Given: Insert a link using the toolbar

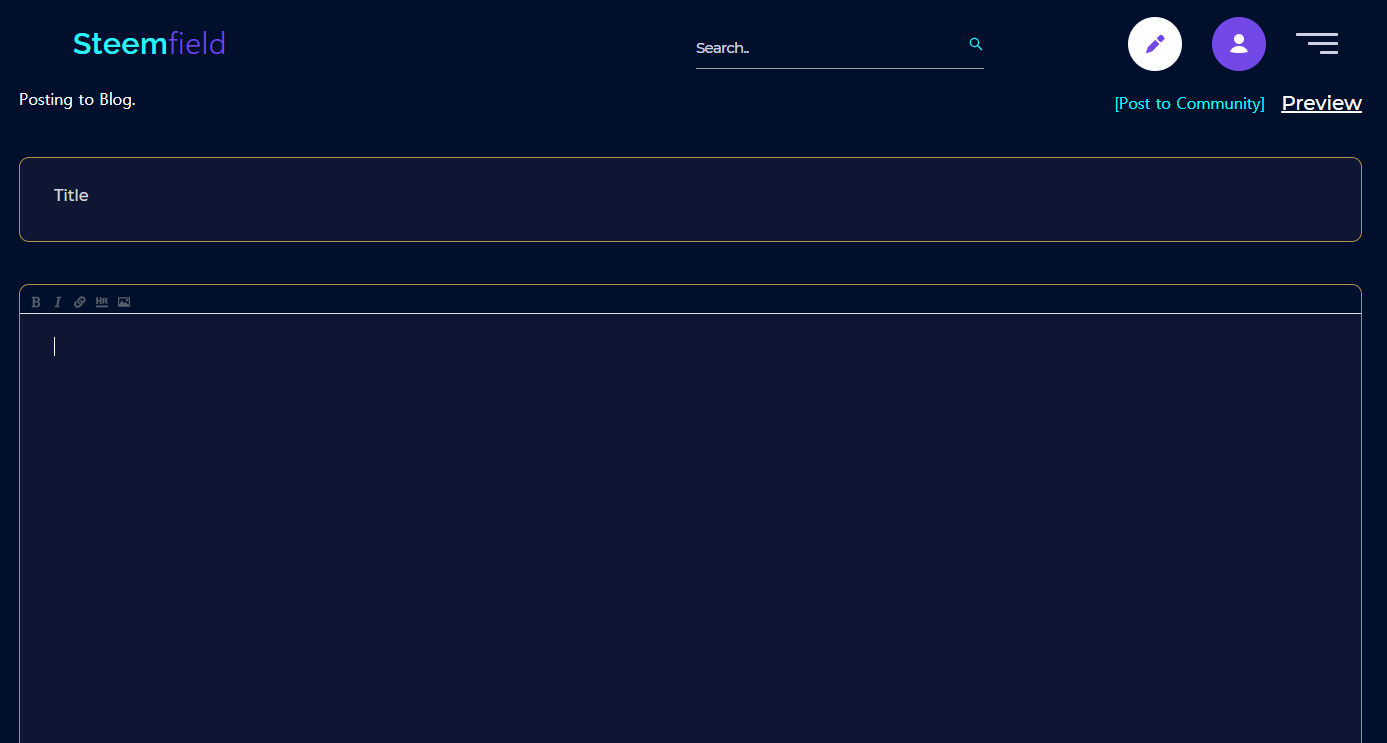Looking at the screenshot, I should [x=80, y=302].
